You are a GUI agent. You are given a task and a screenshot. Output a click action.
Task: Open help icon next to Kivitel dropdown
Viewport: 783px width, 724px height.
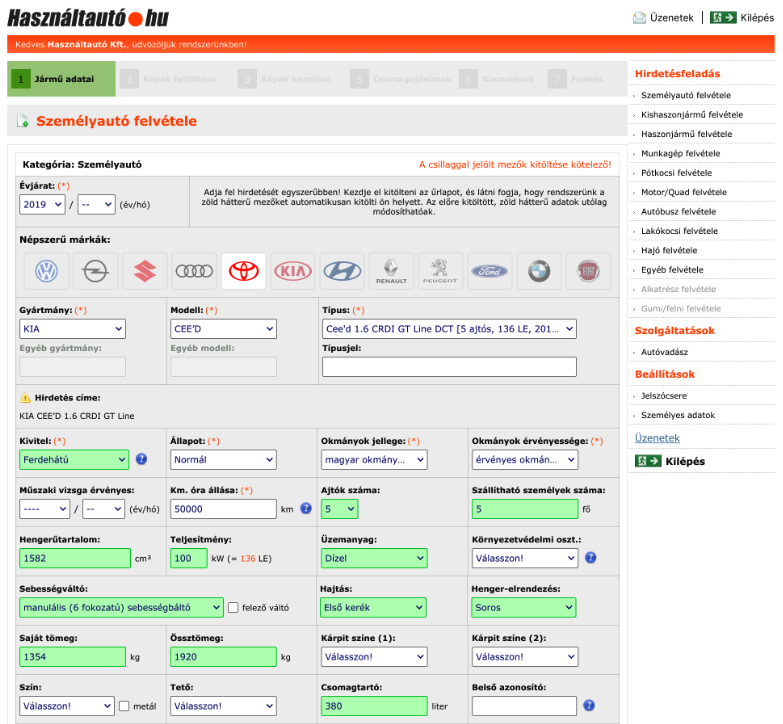(x=142, y=460)
